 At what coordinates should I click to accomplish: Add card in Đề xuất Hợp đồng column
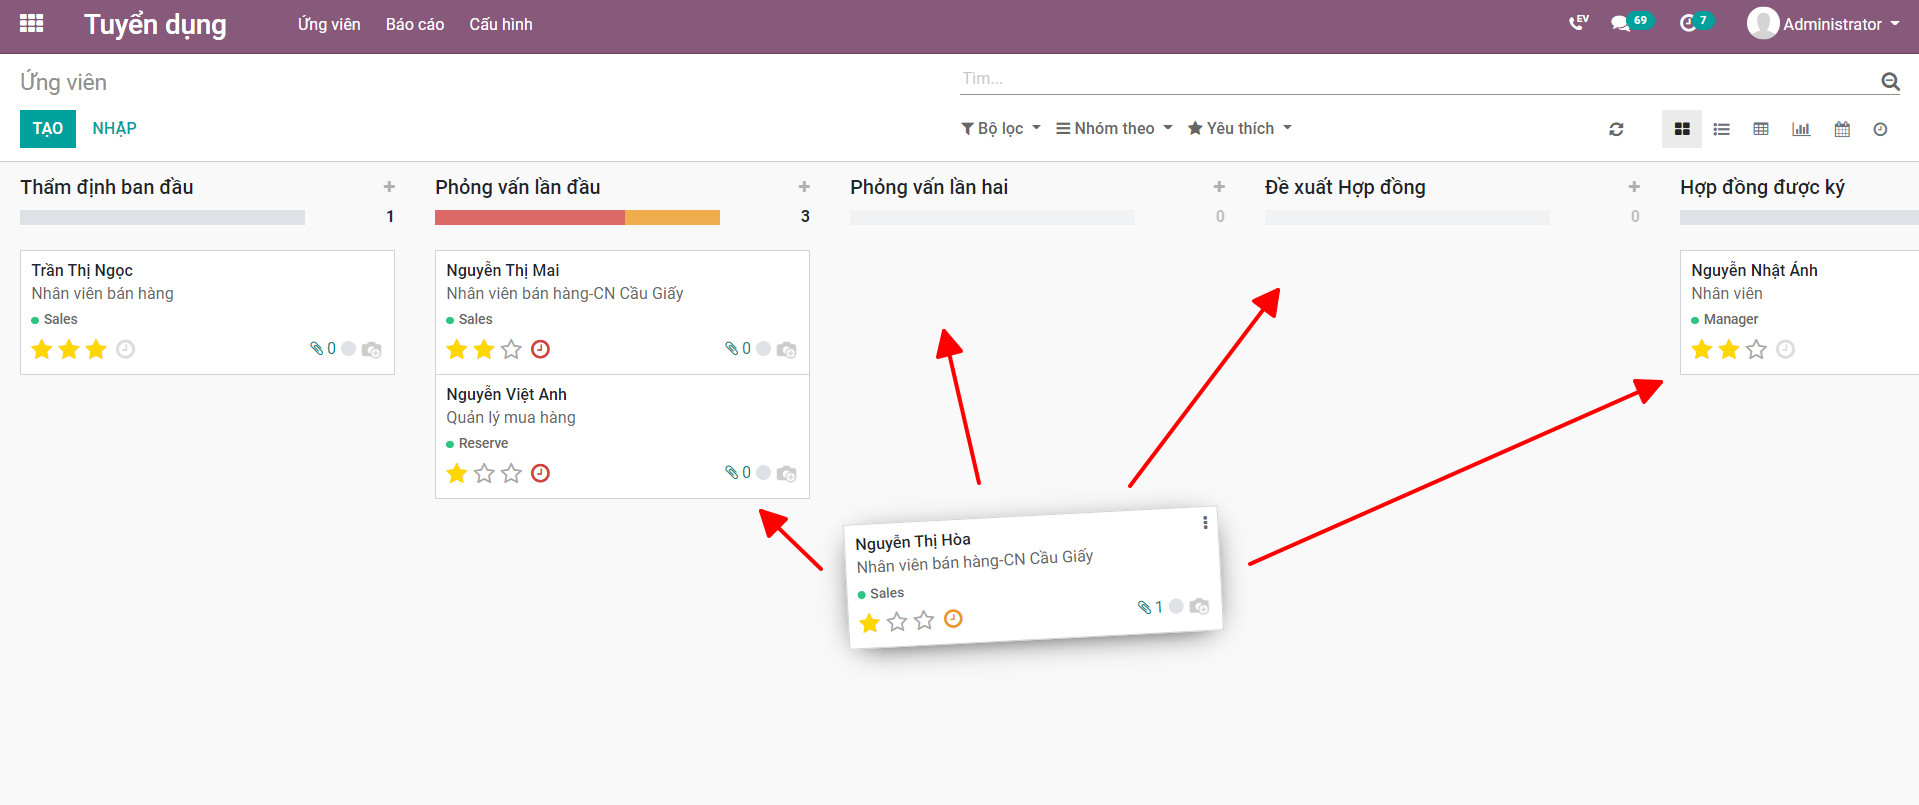click(x=1634, y=187)
